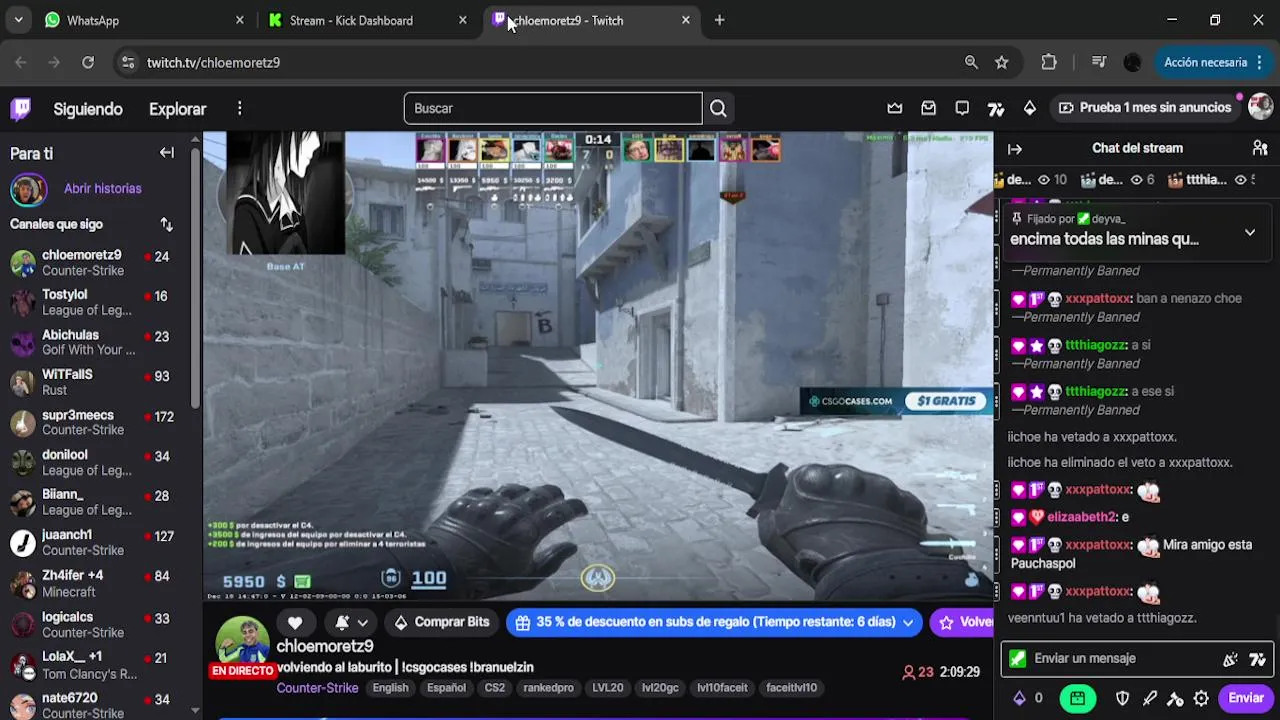The image size is (1280, 720).
Task: Click the gavel mod actions icon under chat
Action: (x=1176, y=699)
